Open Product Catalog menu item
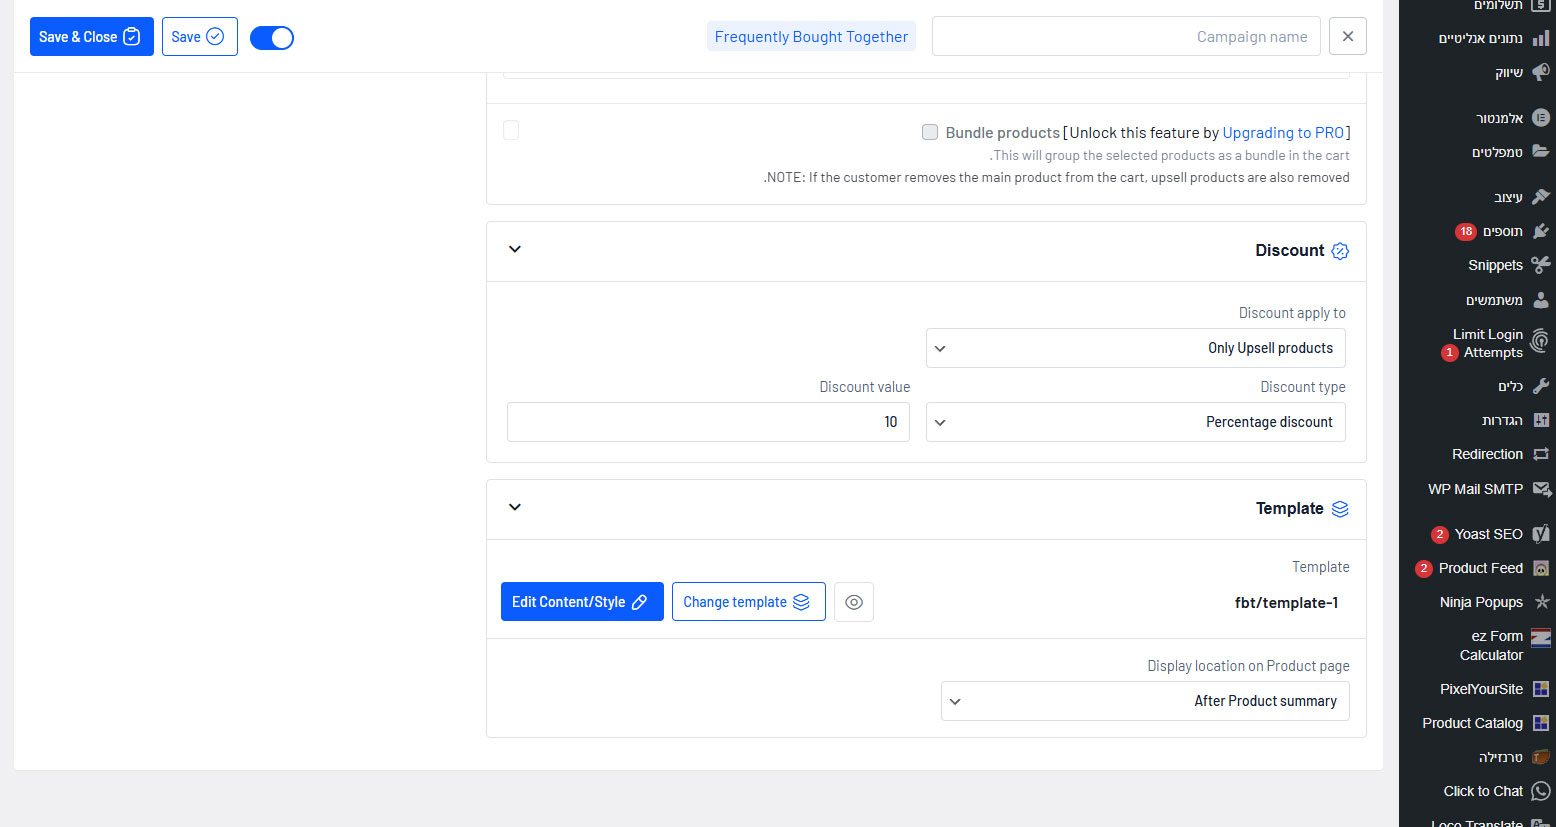1556x827 pixels. 1472,723
